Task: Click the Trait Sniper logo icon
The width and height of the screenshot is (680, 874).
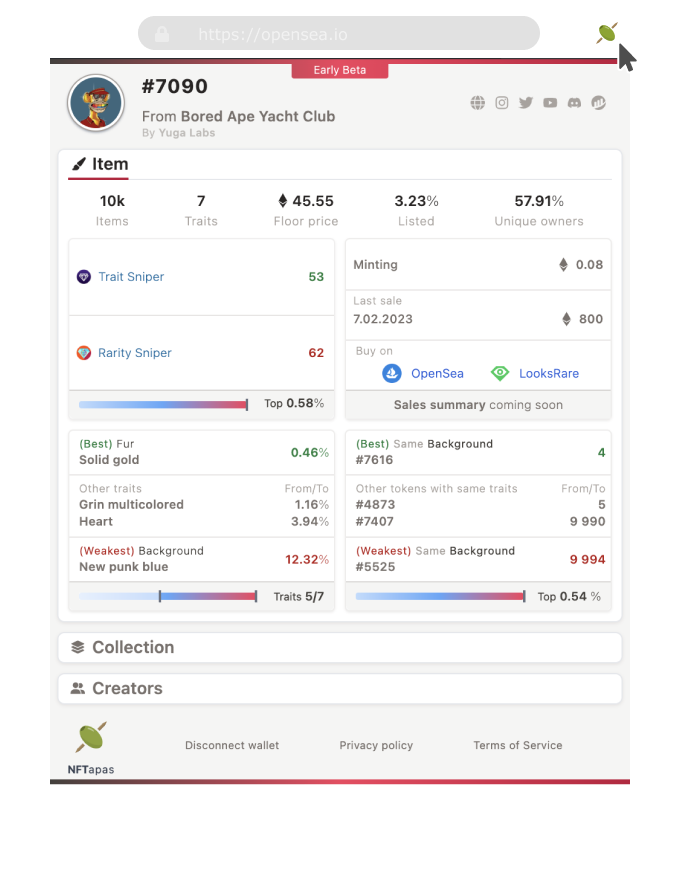Action: click(x=84, y=276)
